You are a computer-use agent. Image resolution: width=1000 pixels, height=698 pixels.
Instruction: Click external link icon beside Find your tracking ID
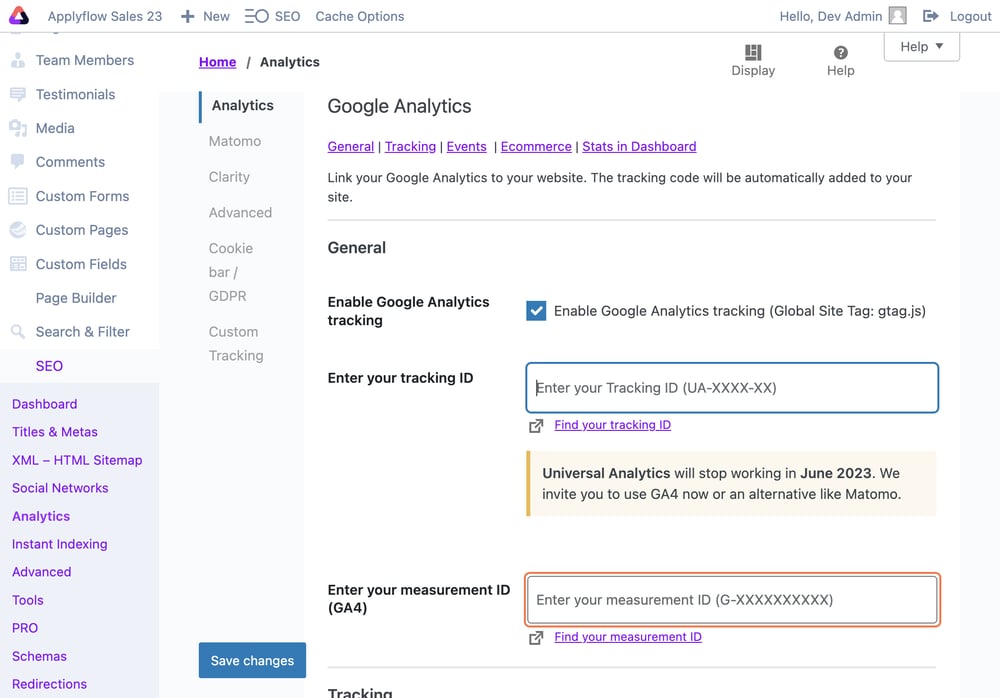point(536,426)
